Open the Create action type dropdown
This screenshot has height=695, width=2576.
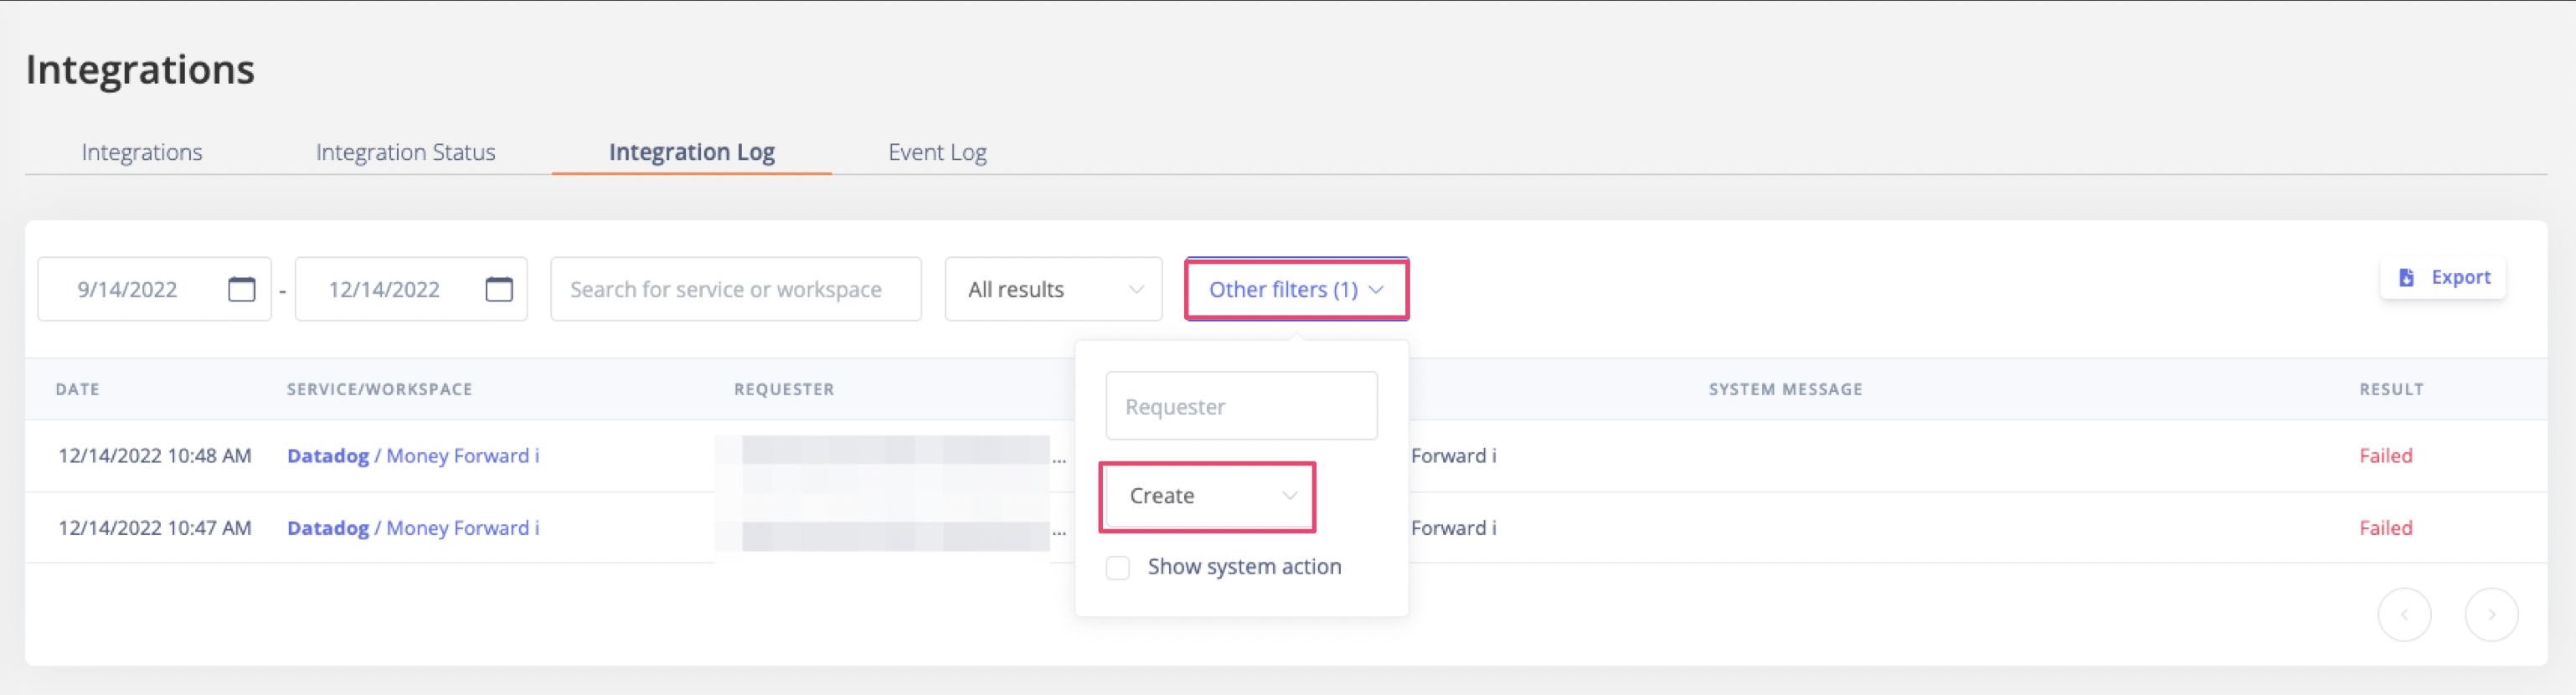click(1207, 496)
